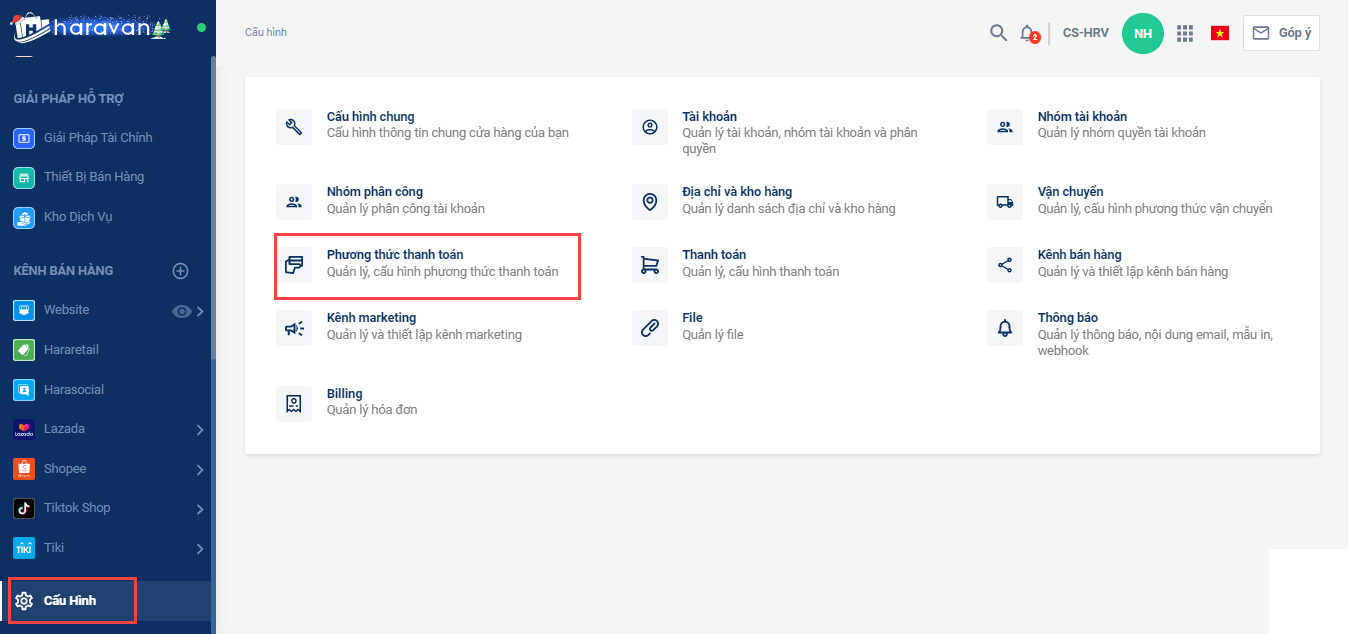This screenshot has width=1349, height=634.
Task: Click the Kênh bán hàng share icon
Action: click(1005, 265)
